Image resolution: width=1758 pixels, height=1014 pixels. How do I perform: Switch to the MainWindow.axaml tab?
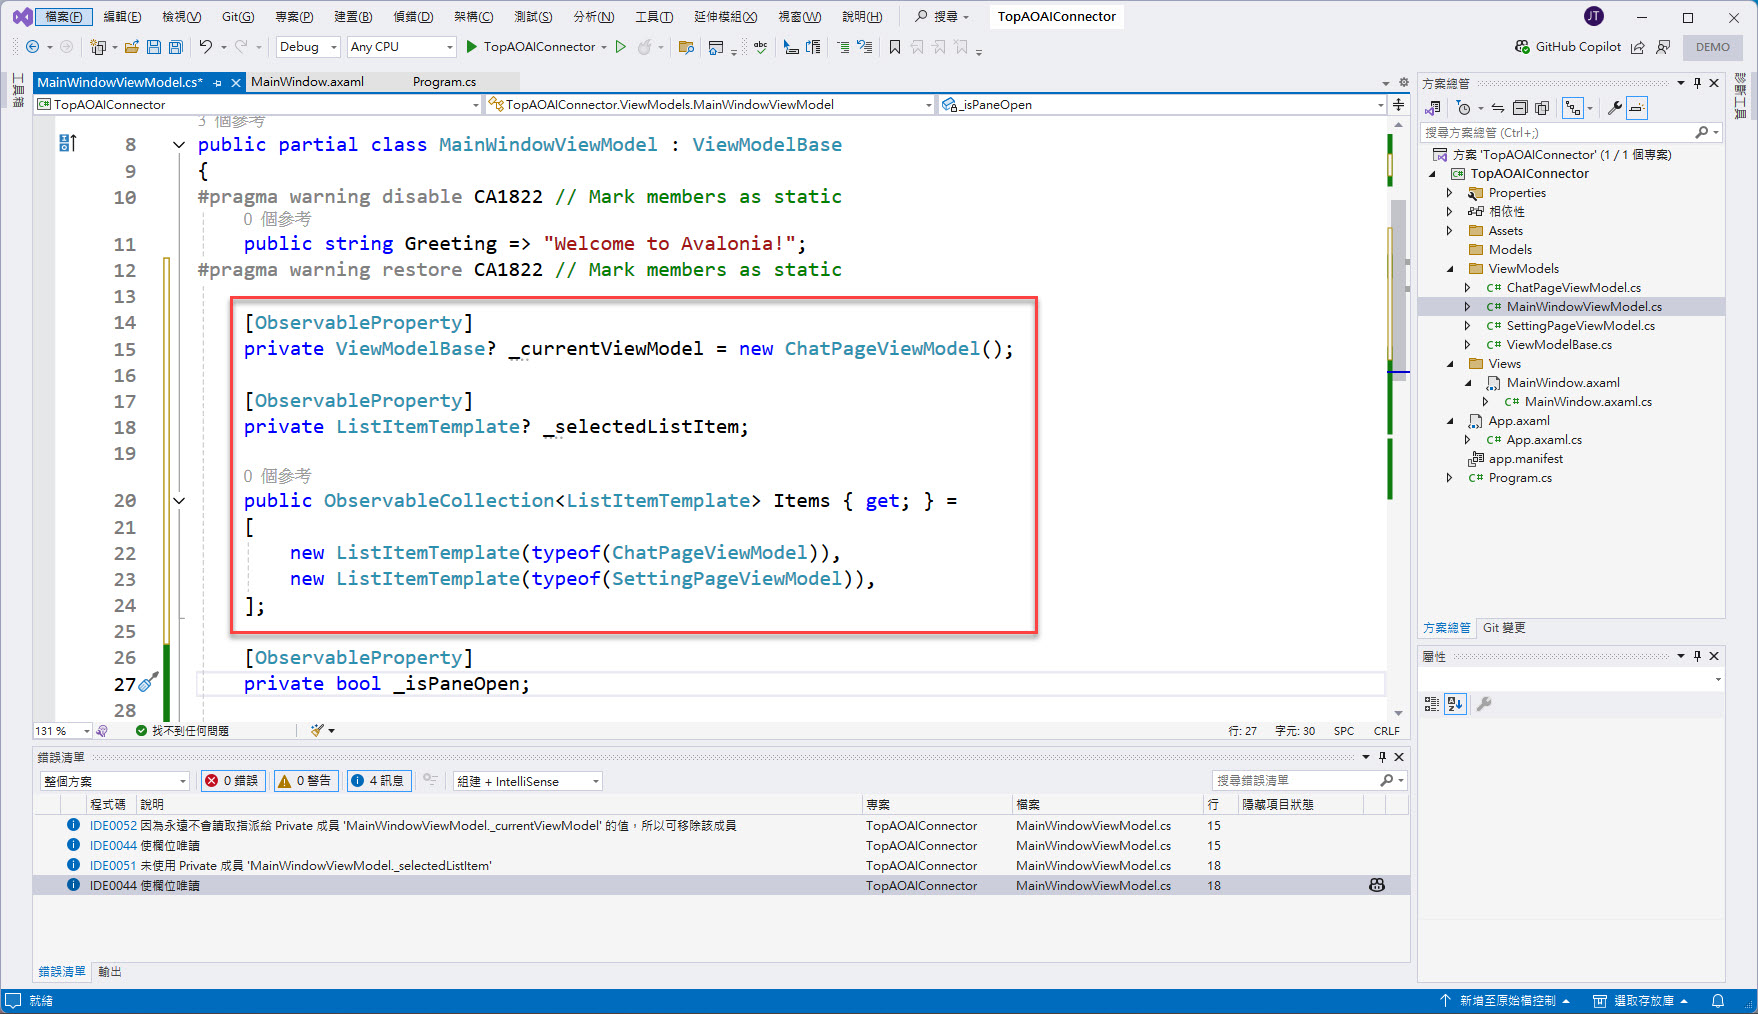coord(307,82)
